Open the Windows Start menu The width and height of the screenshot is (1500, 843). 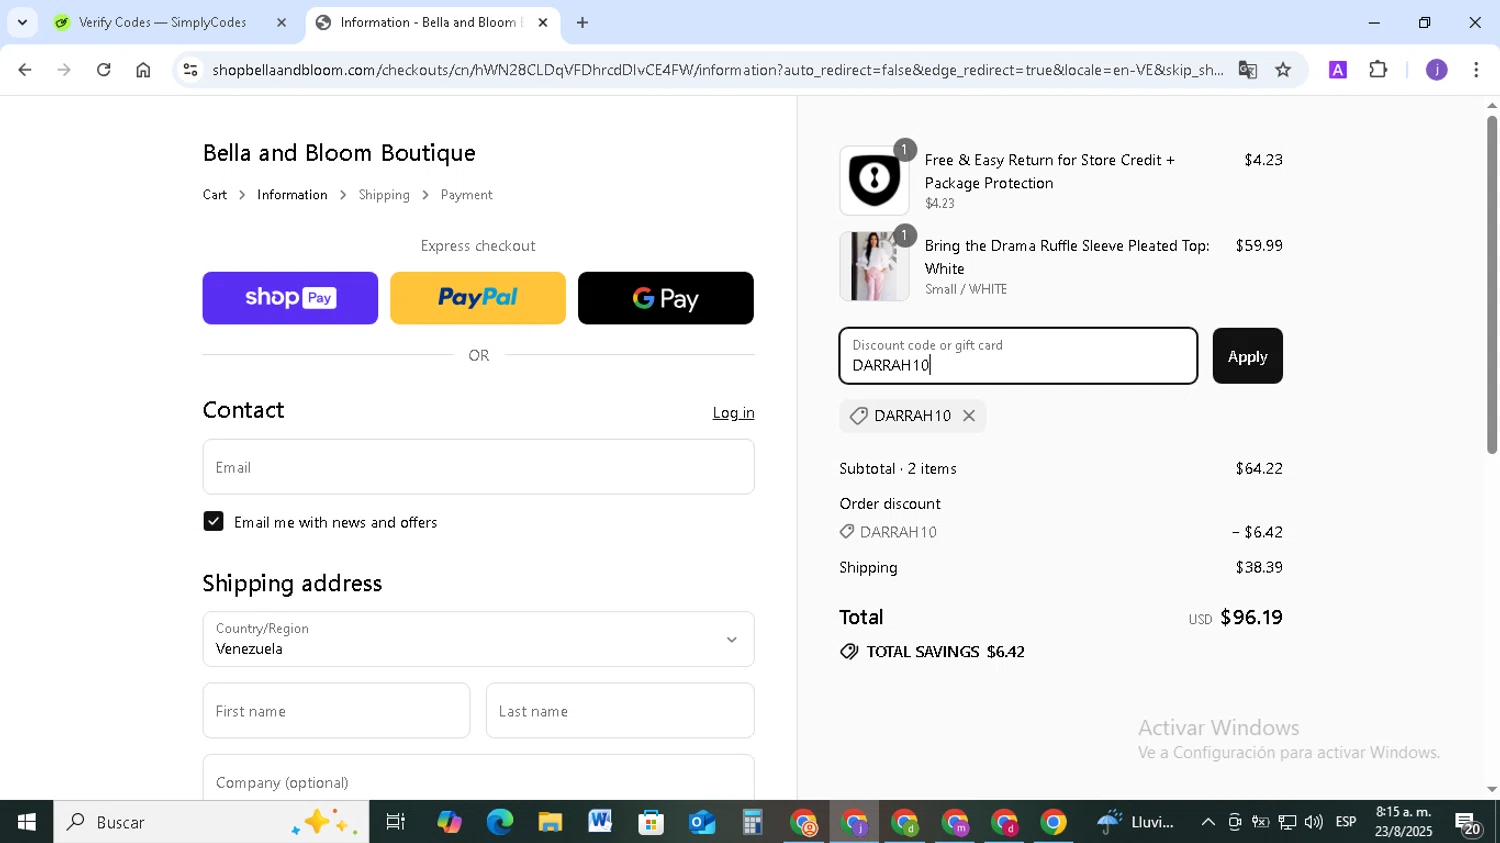coord(26,822)
